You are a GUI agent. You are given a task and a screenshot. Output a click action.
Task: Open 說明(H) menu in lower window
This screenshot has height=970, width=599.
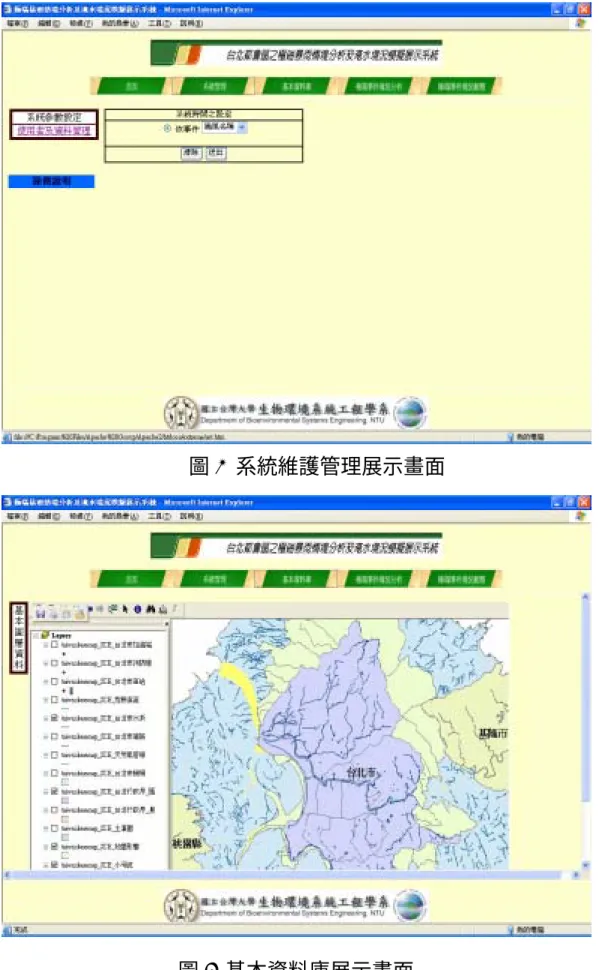coord(191,516)
